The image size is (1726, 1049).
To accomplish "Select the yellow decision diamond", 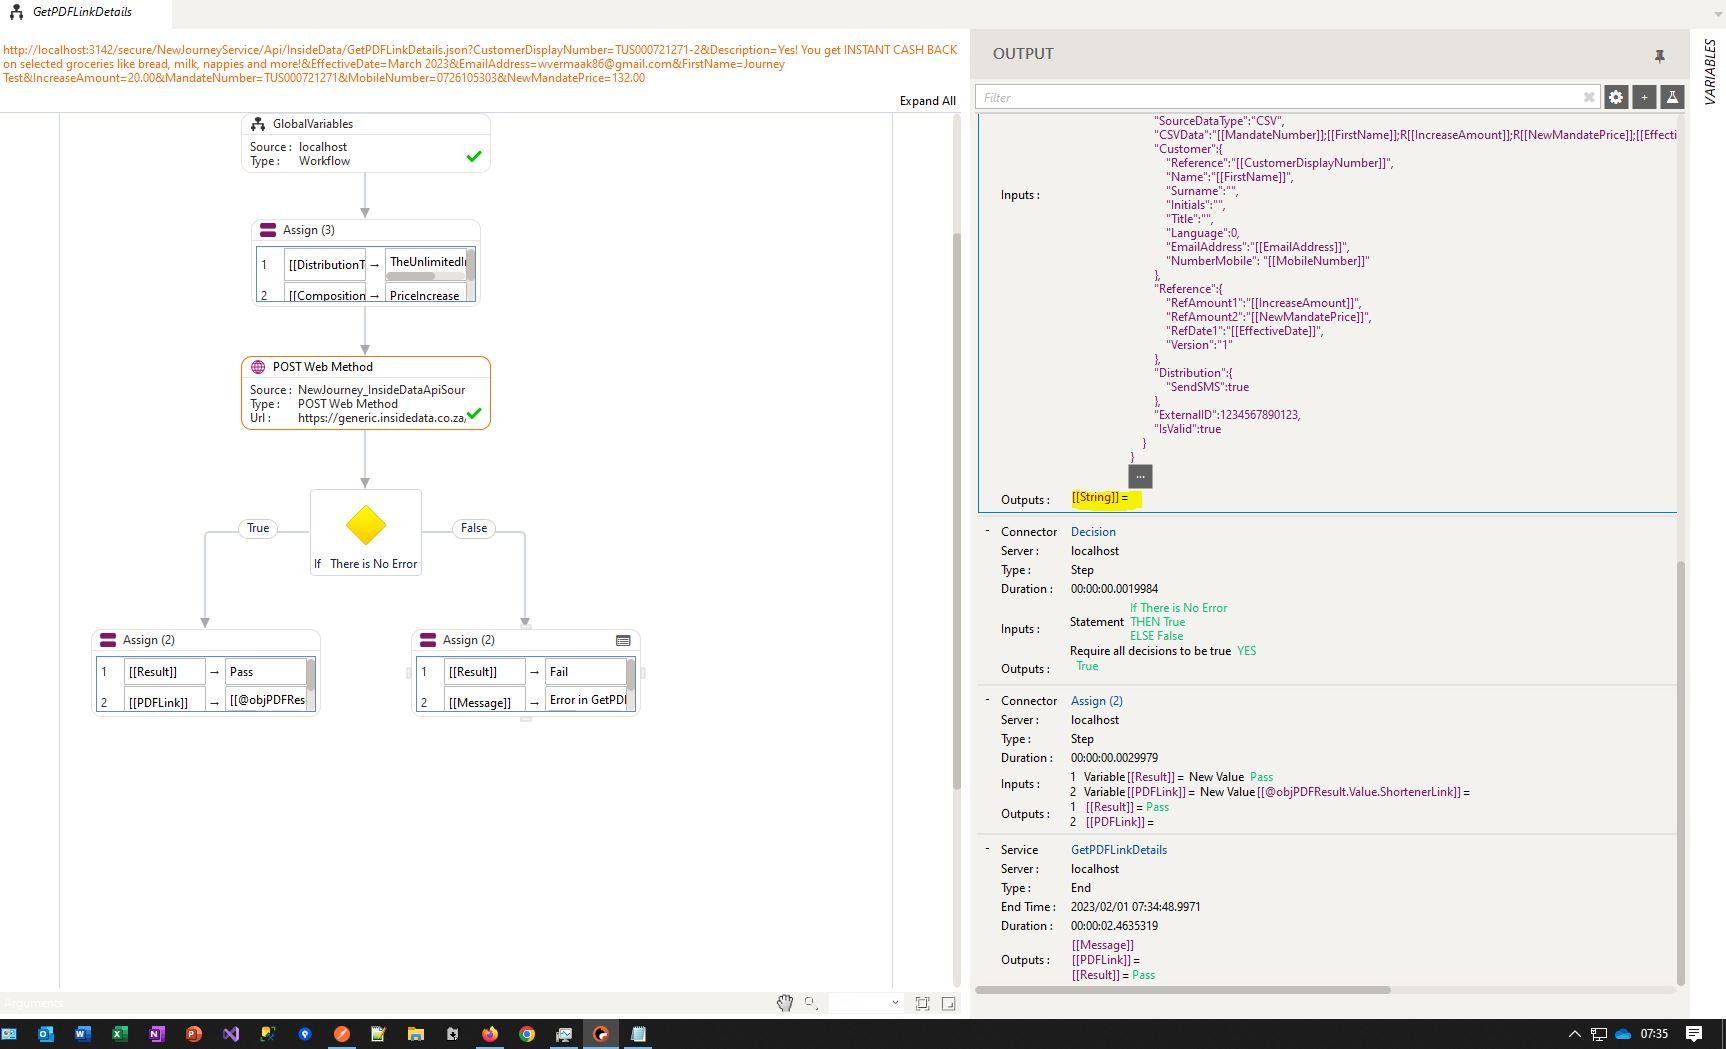I will (366, 525).
